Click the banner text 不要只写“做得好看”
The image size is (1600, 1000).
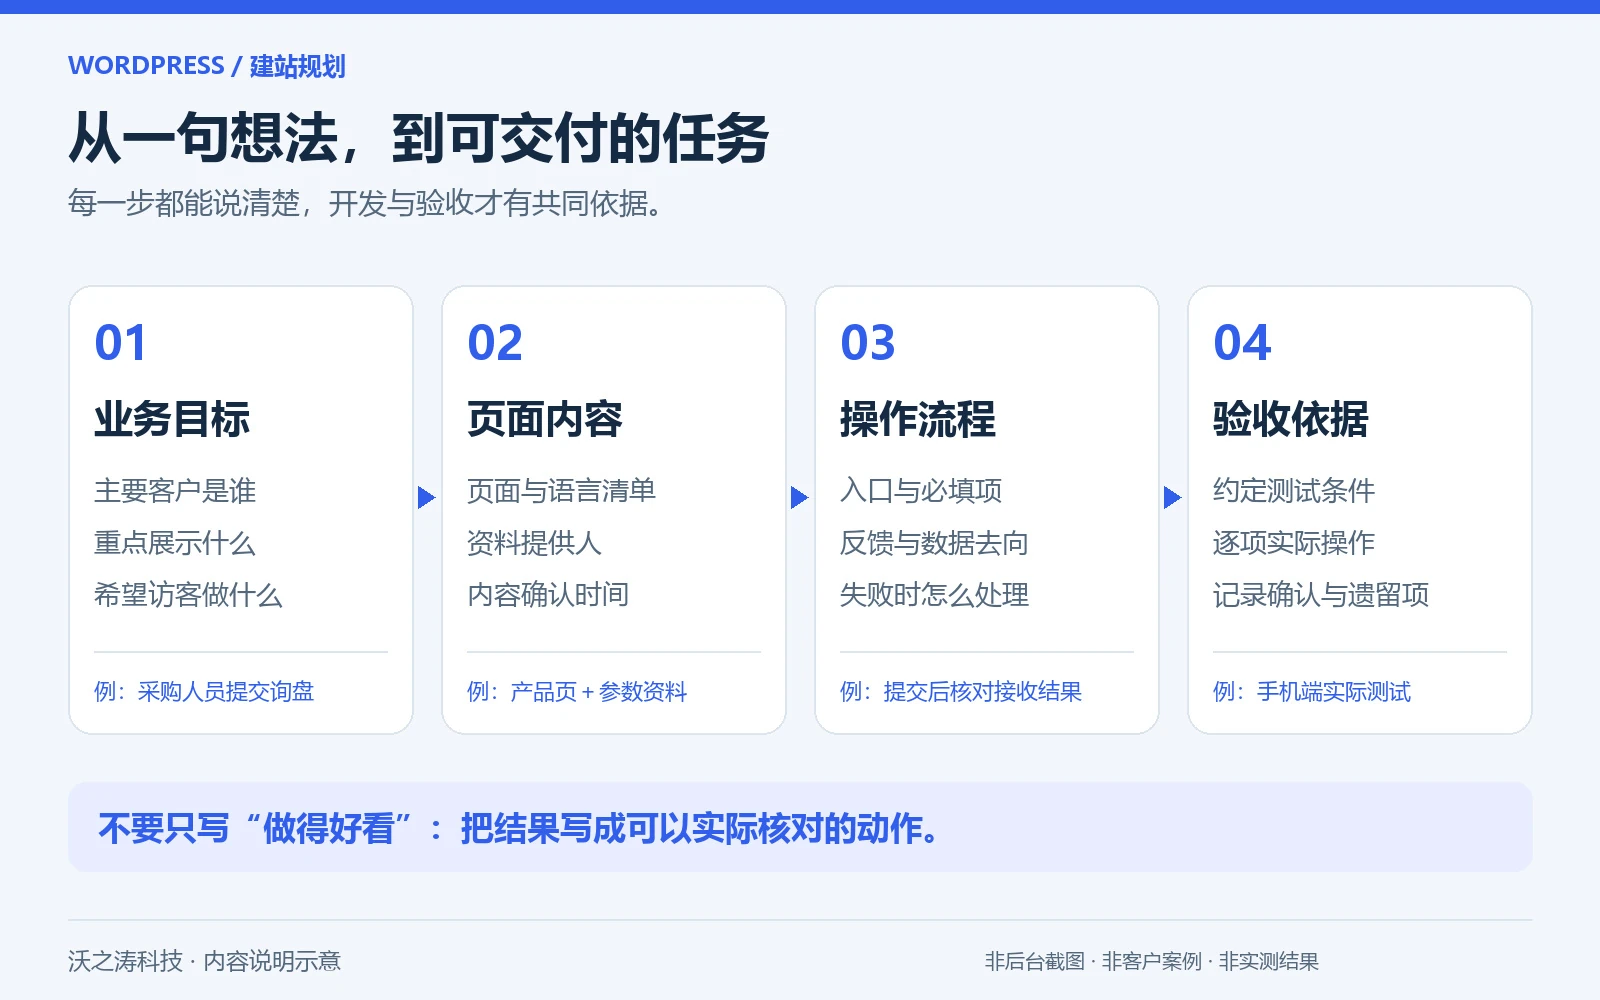point(255,828)
